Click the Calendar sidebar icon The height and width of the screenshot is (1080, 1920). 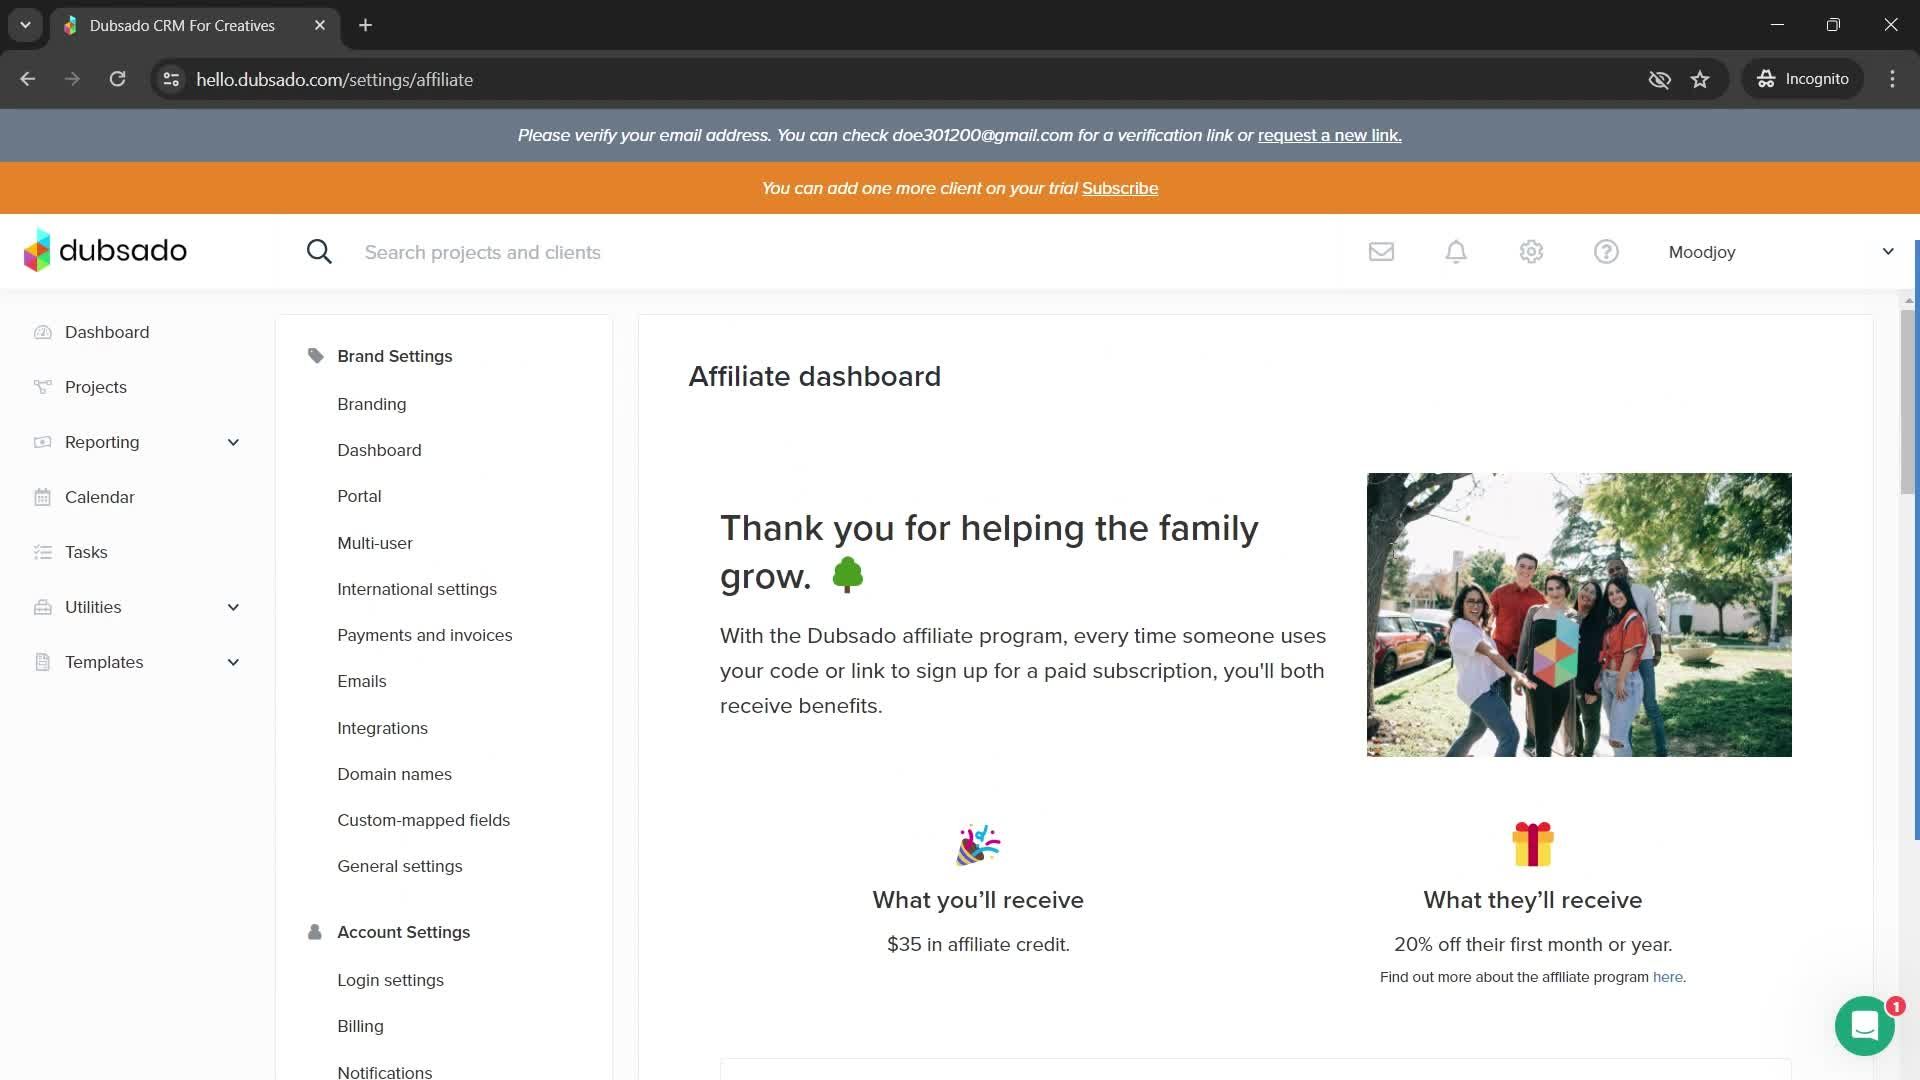pos(42,497)
